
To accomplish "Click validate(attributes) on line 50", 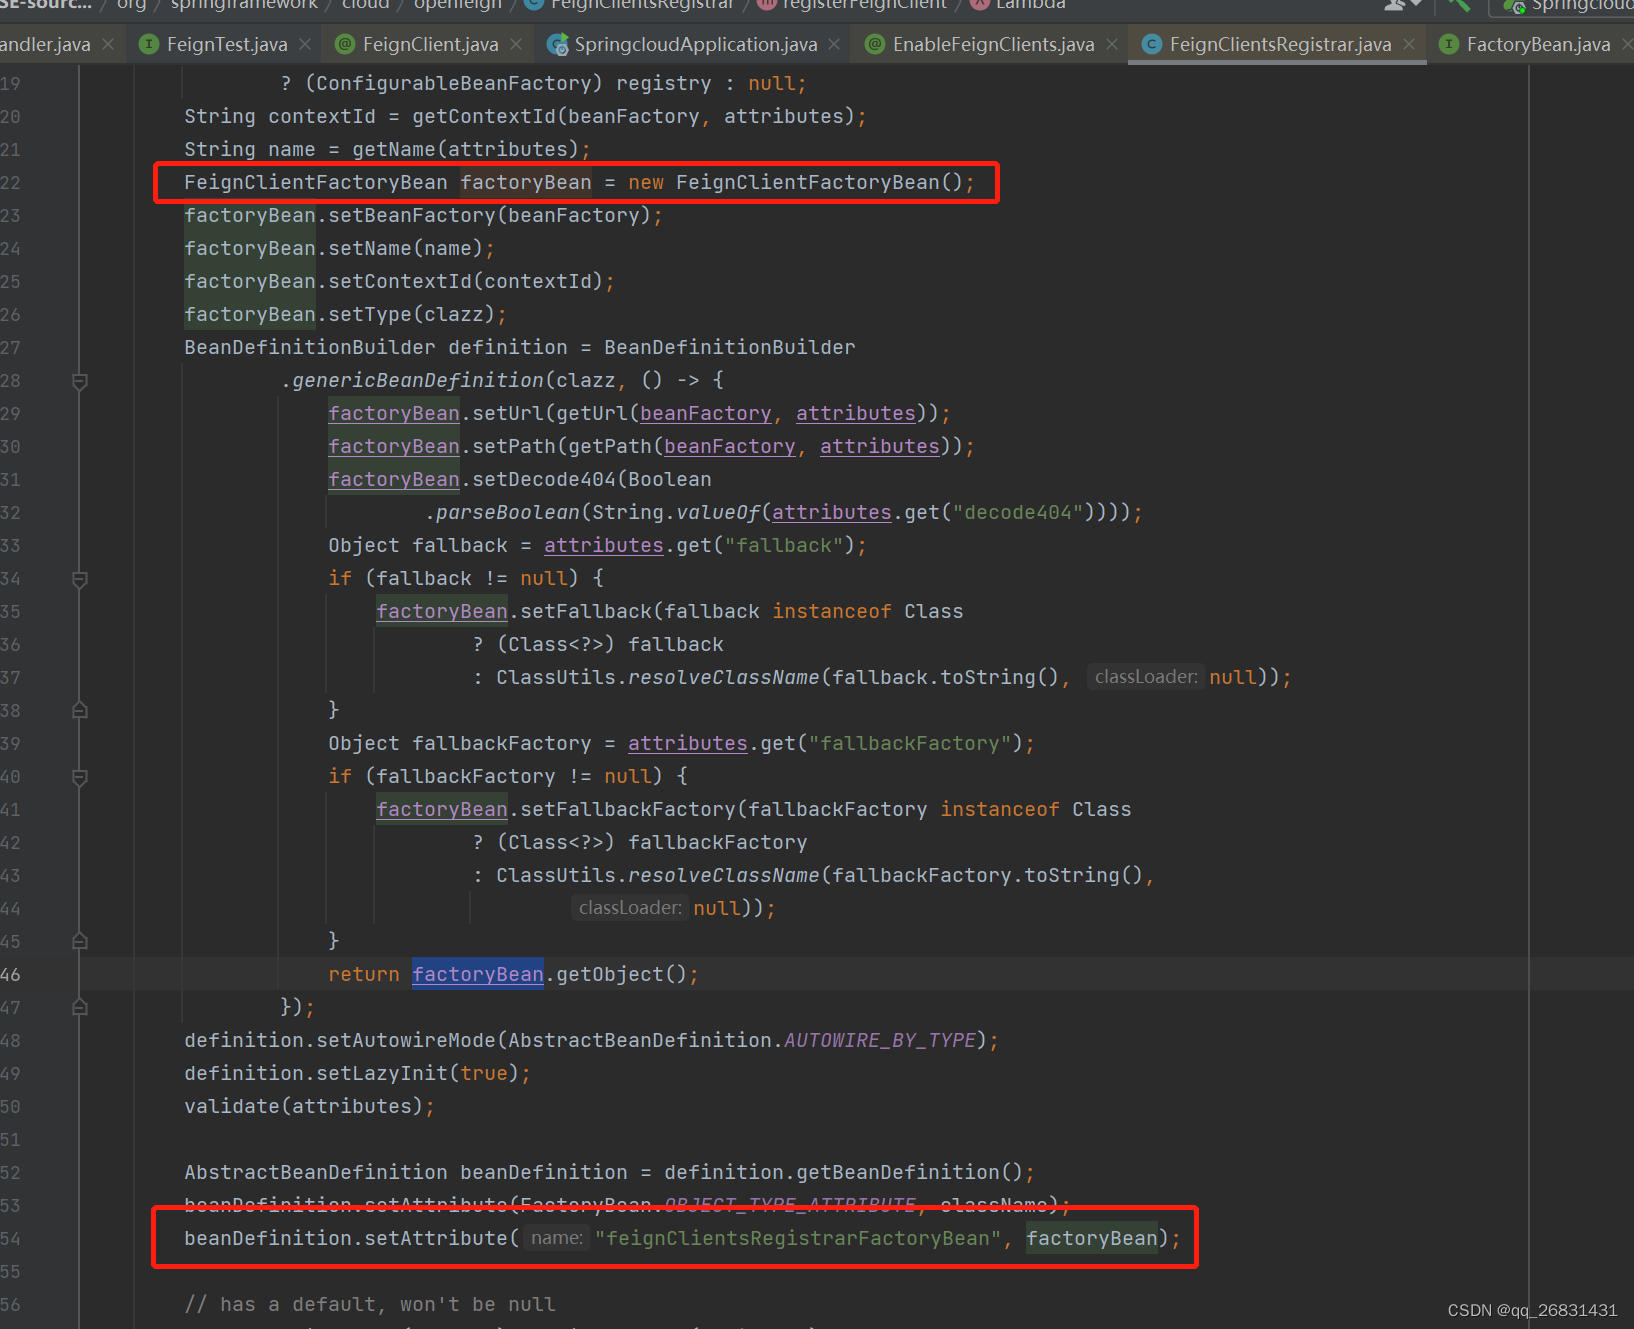I will click(x=304, y=1107).
